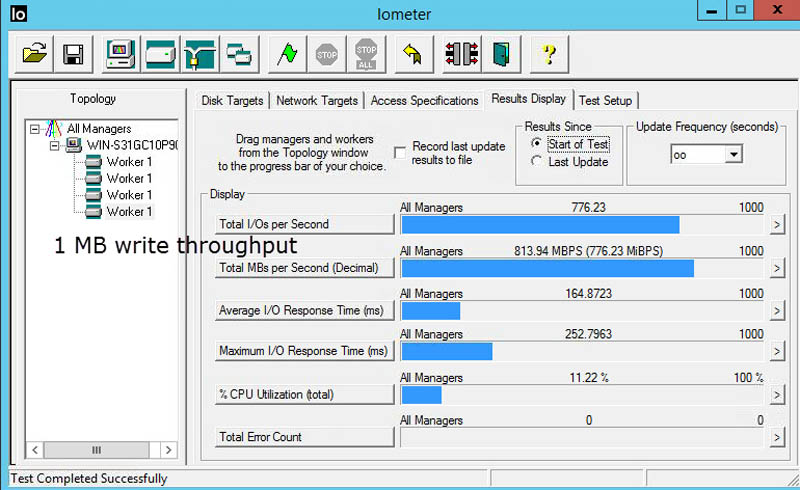
Task: Open arrow menu for Average I/O Response Time
Action: (x=777, y=311)
